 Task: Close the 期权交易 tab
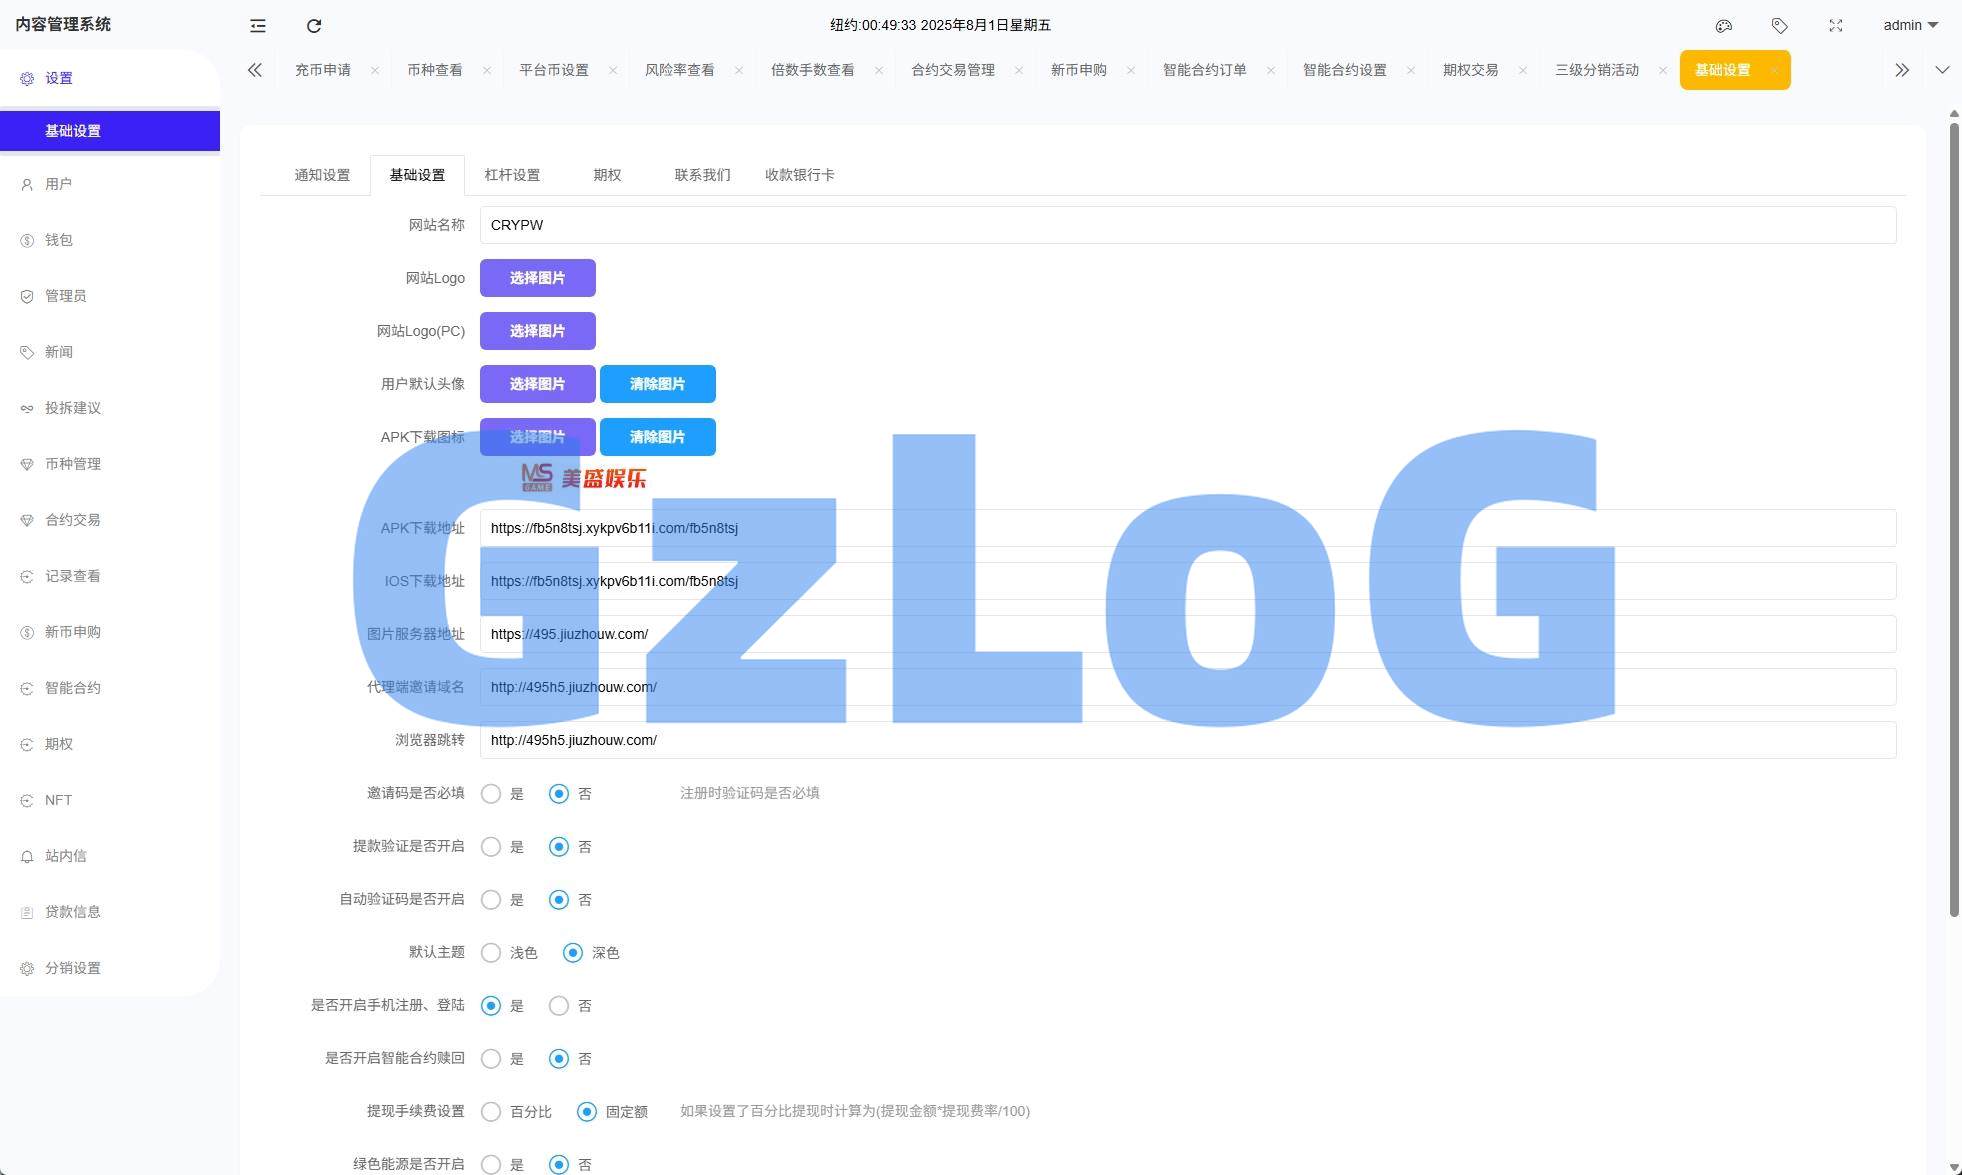coord(1522,70)
